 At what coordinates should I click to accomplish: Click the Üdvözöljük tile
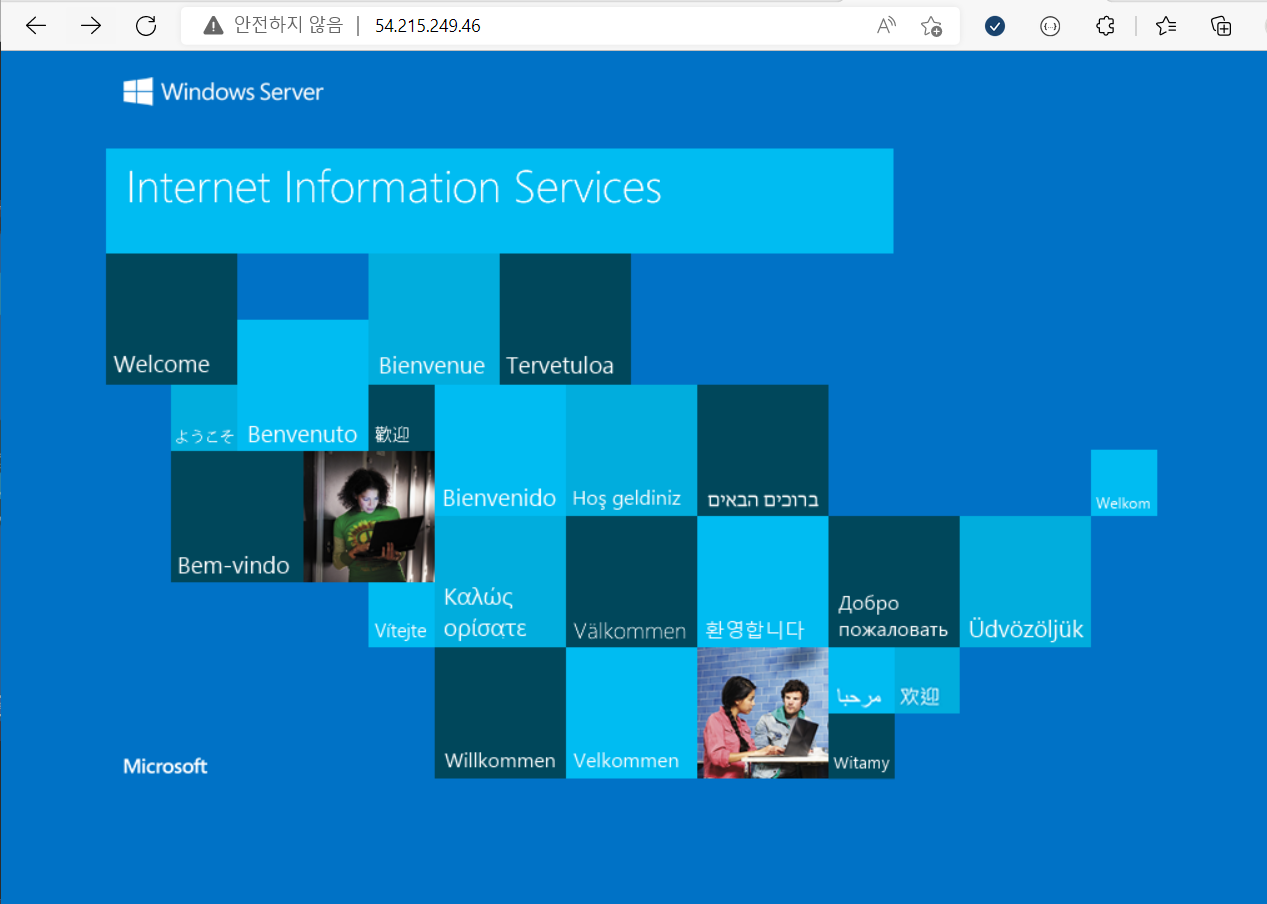[x=1025, y=581]
